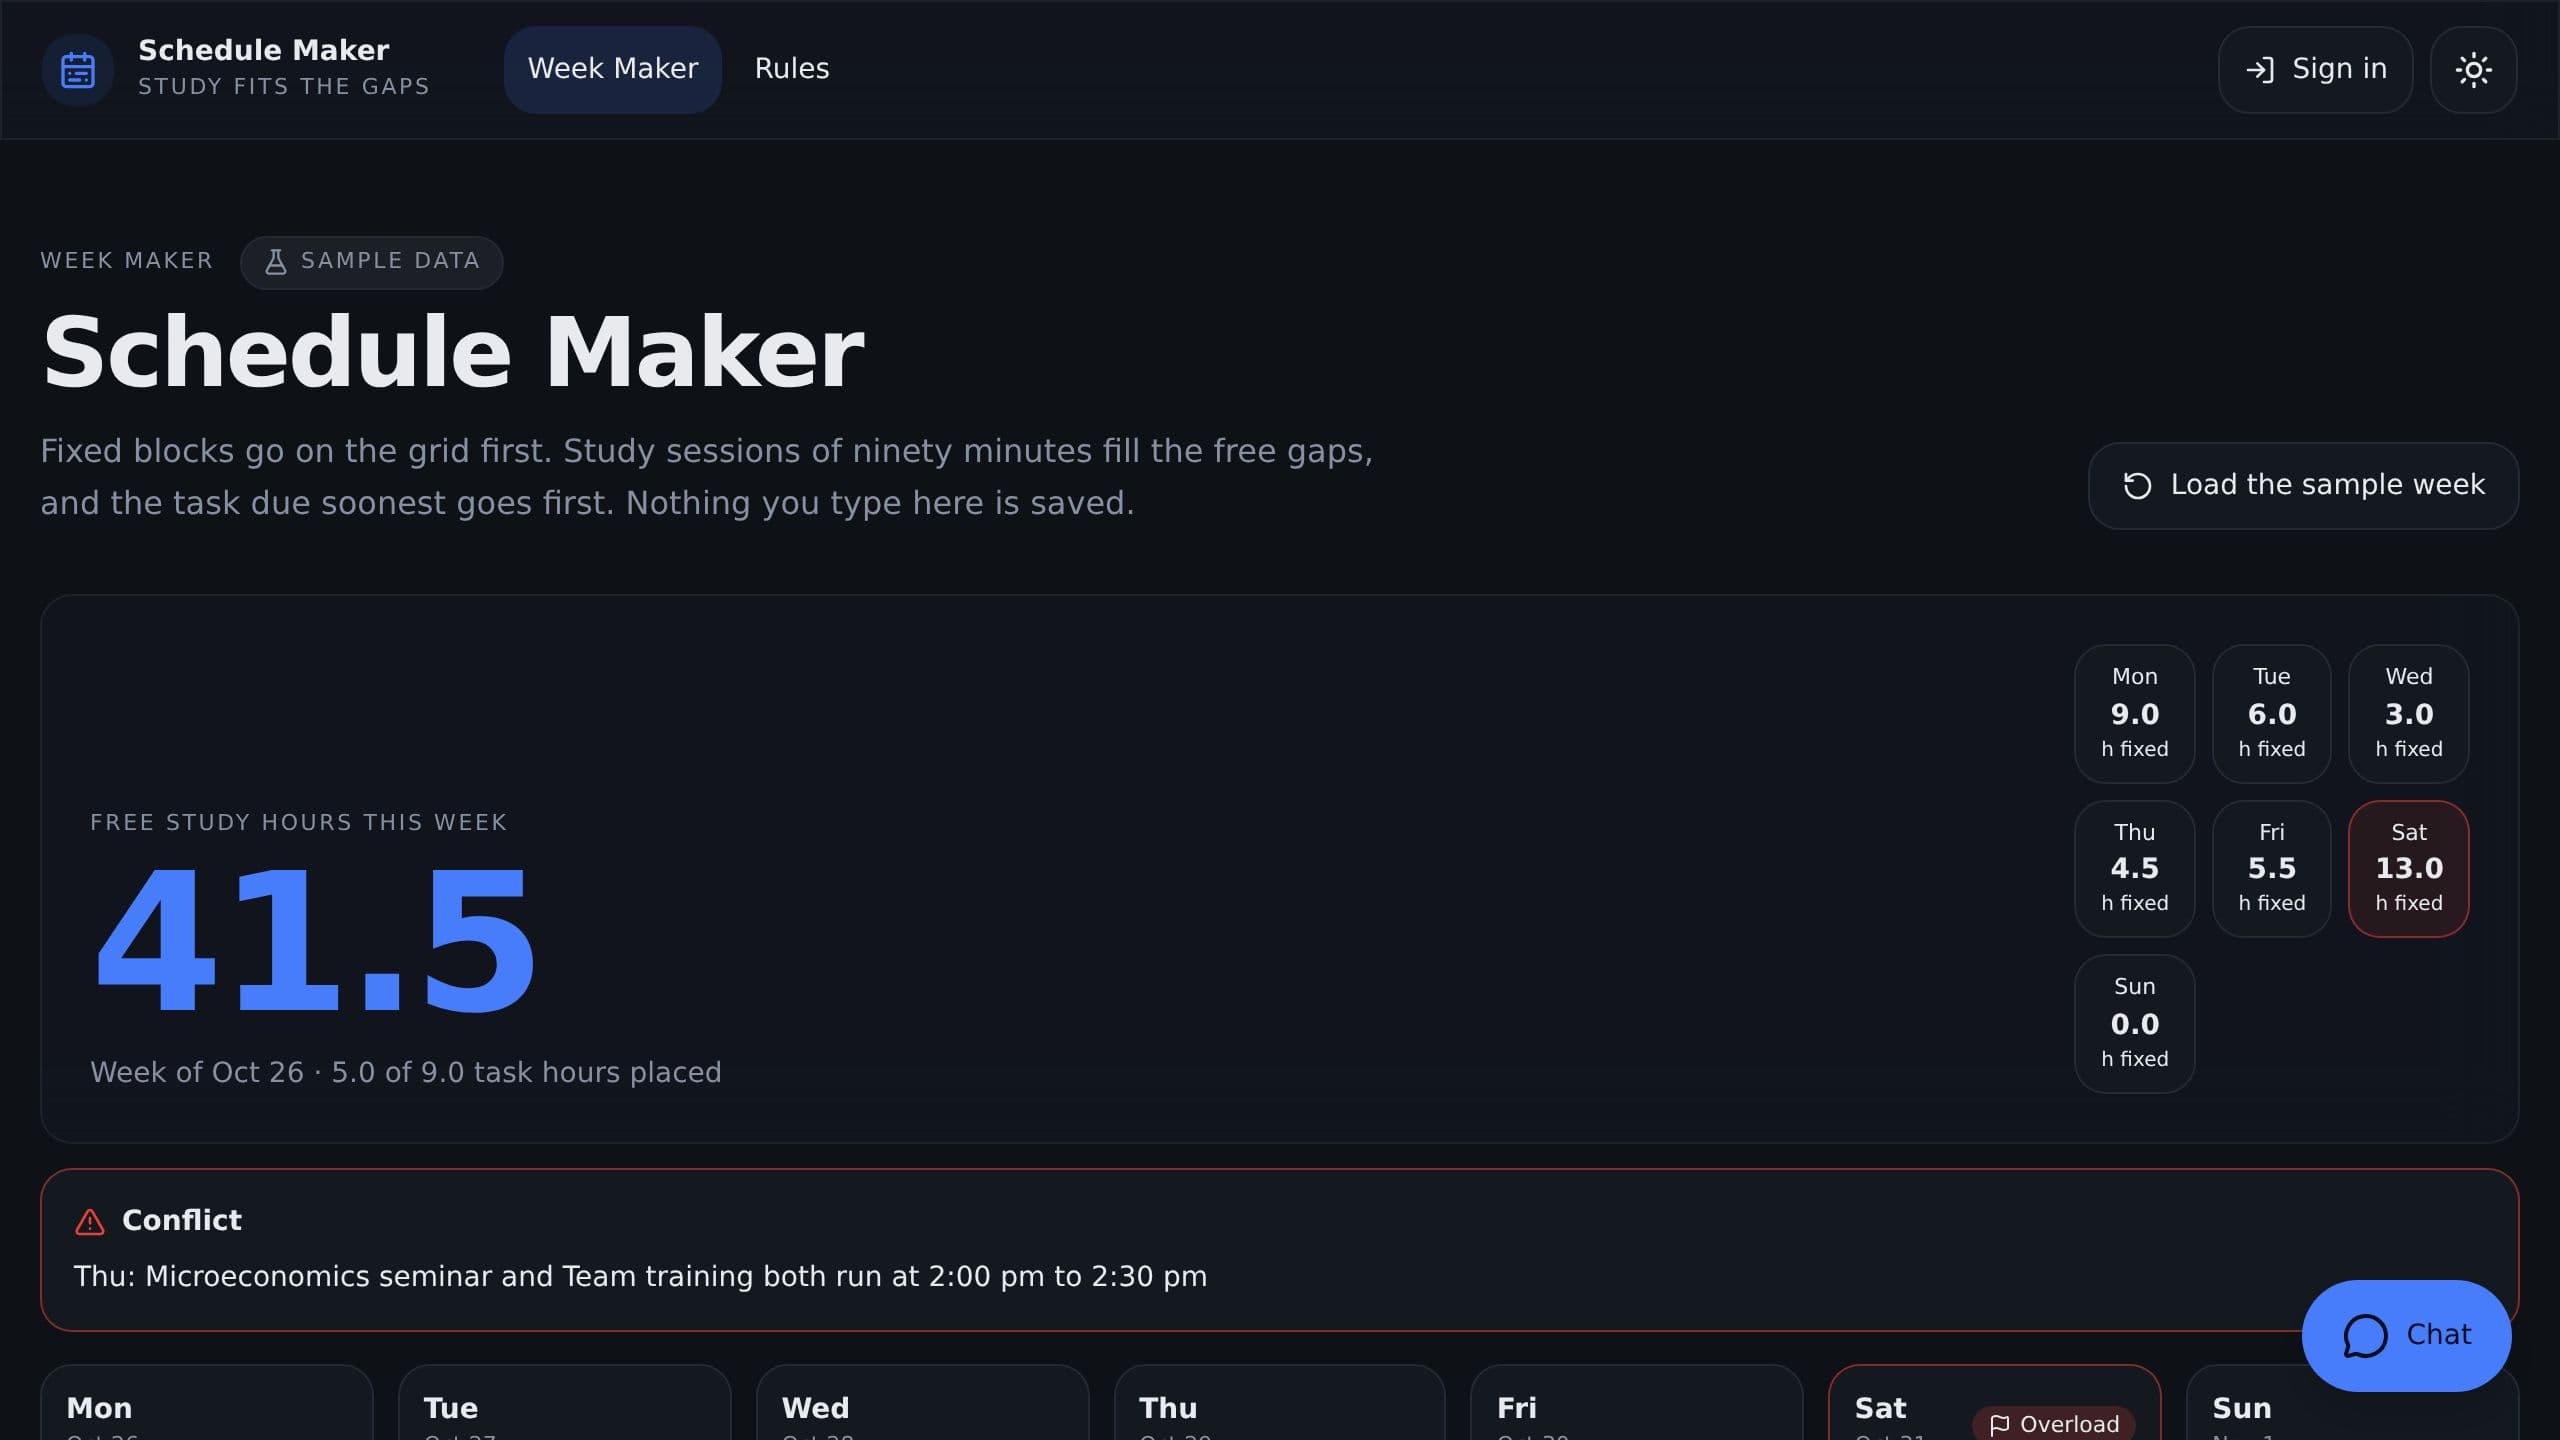This screenshot has height=1440, width=2560.
Task: Open the Week Maker tab
Action: pyautogui.click(x=613, y=69)
